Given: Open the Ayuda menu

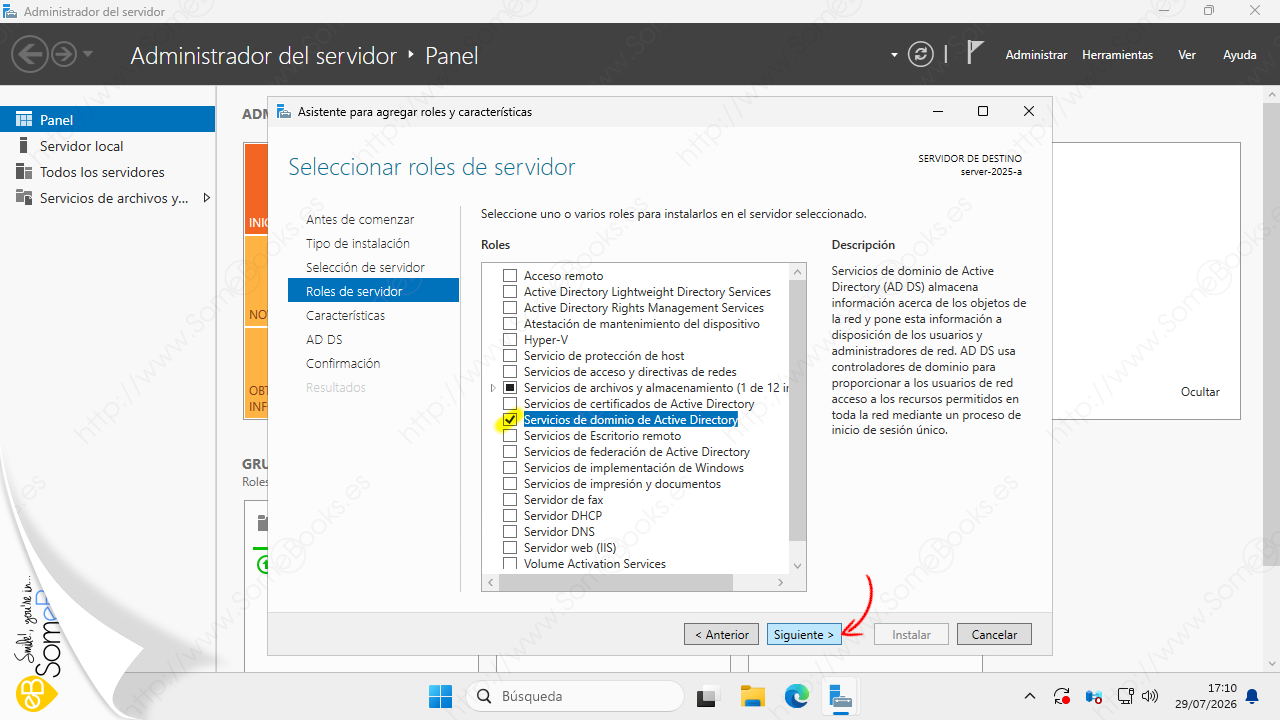Looking at the screenshot, I should [x=1240, y=55].
